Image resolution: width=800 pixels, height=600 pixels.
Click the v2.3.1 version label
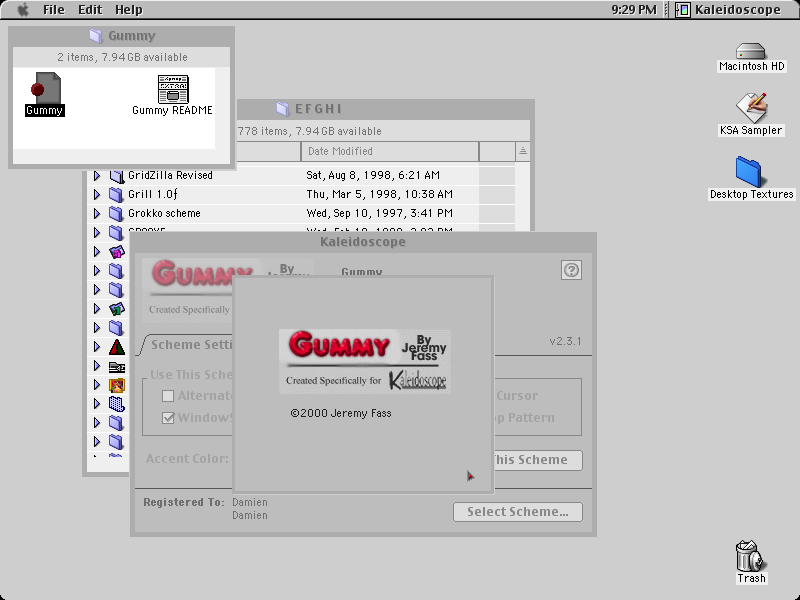[x=565, y=341]
